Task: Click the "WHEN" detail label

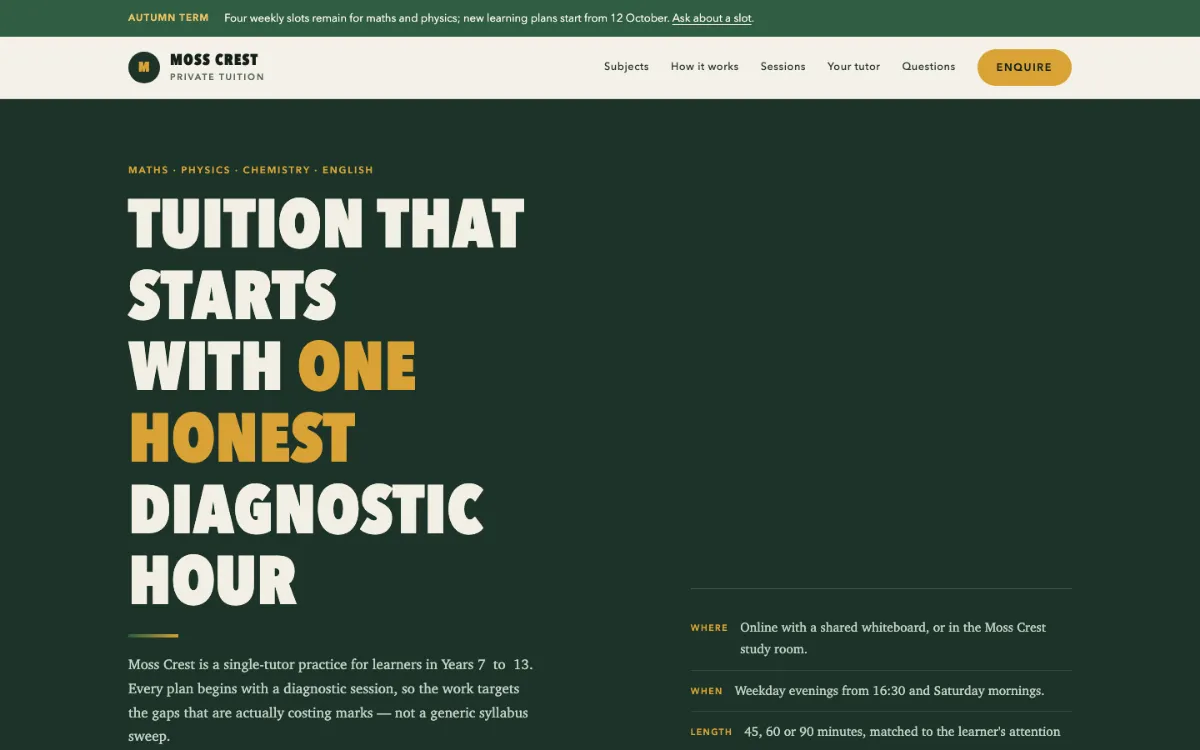Action: click(x=706, y=691)
